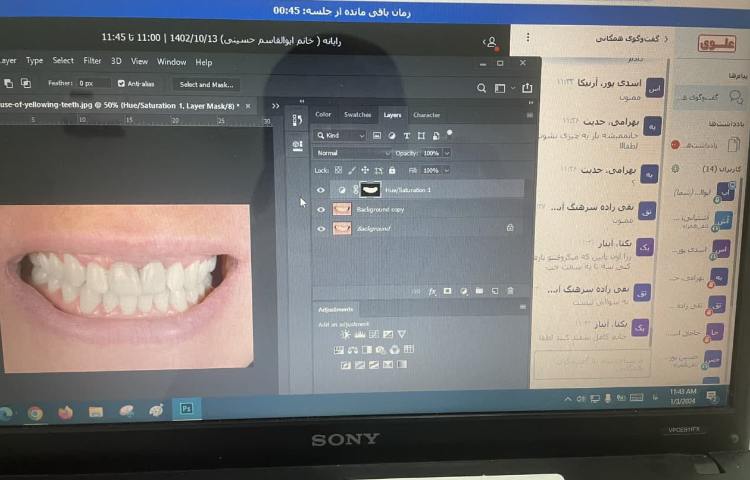Open the Window menu
Image resolution: width=750 pixels, height=480 pixels.
pos(172,62)
